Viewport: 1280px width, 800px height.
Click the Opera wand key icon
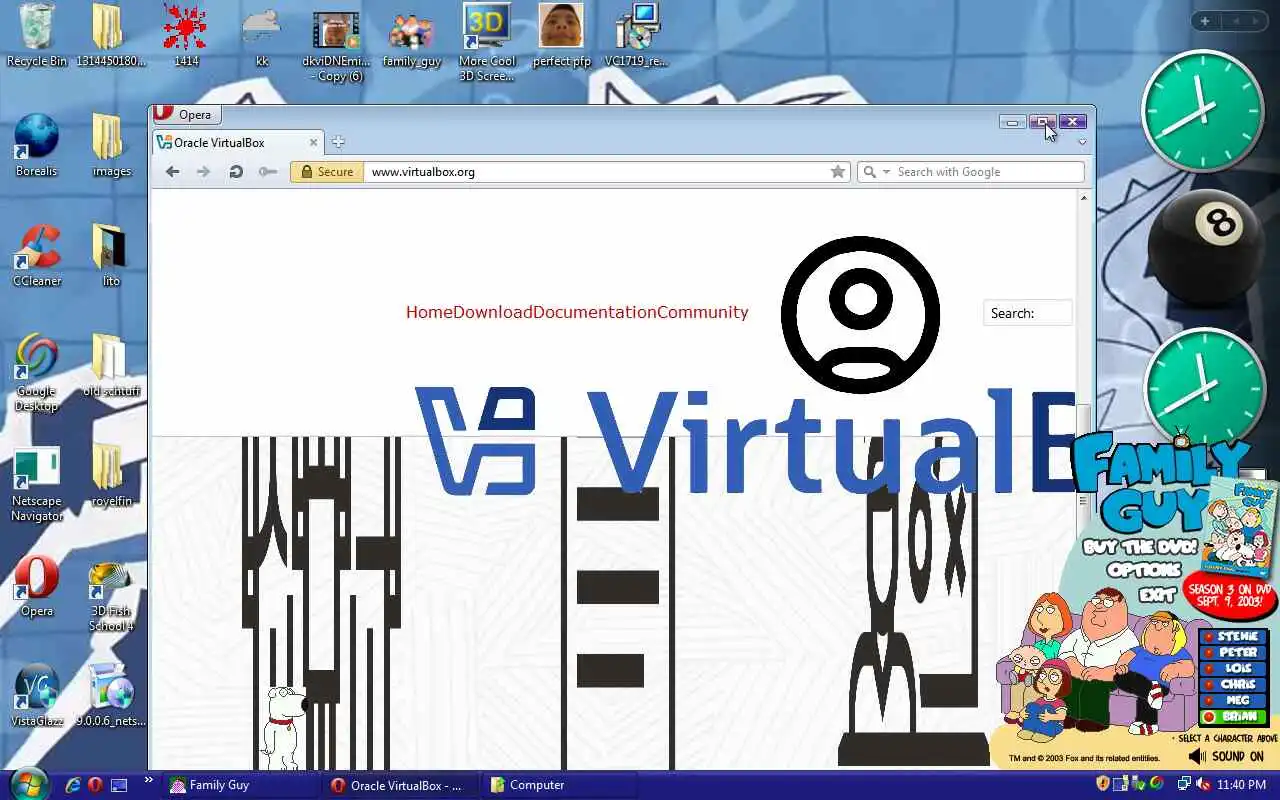267,172
